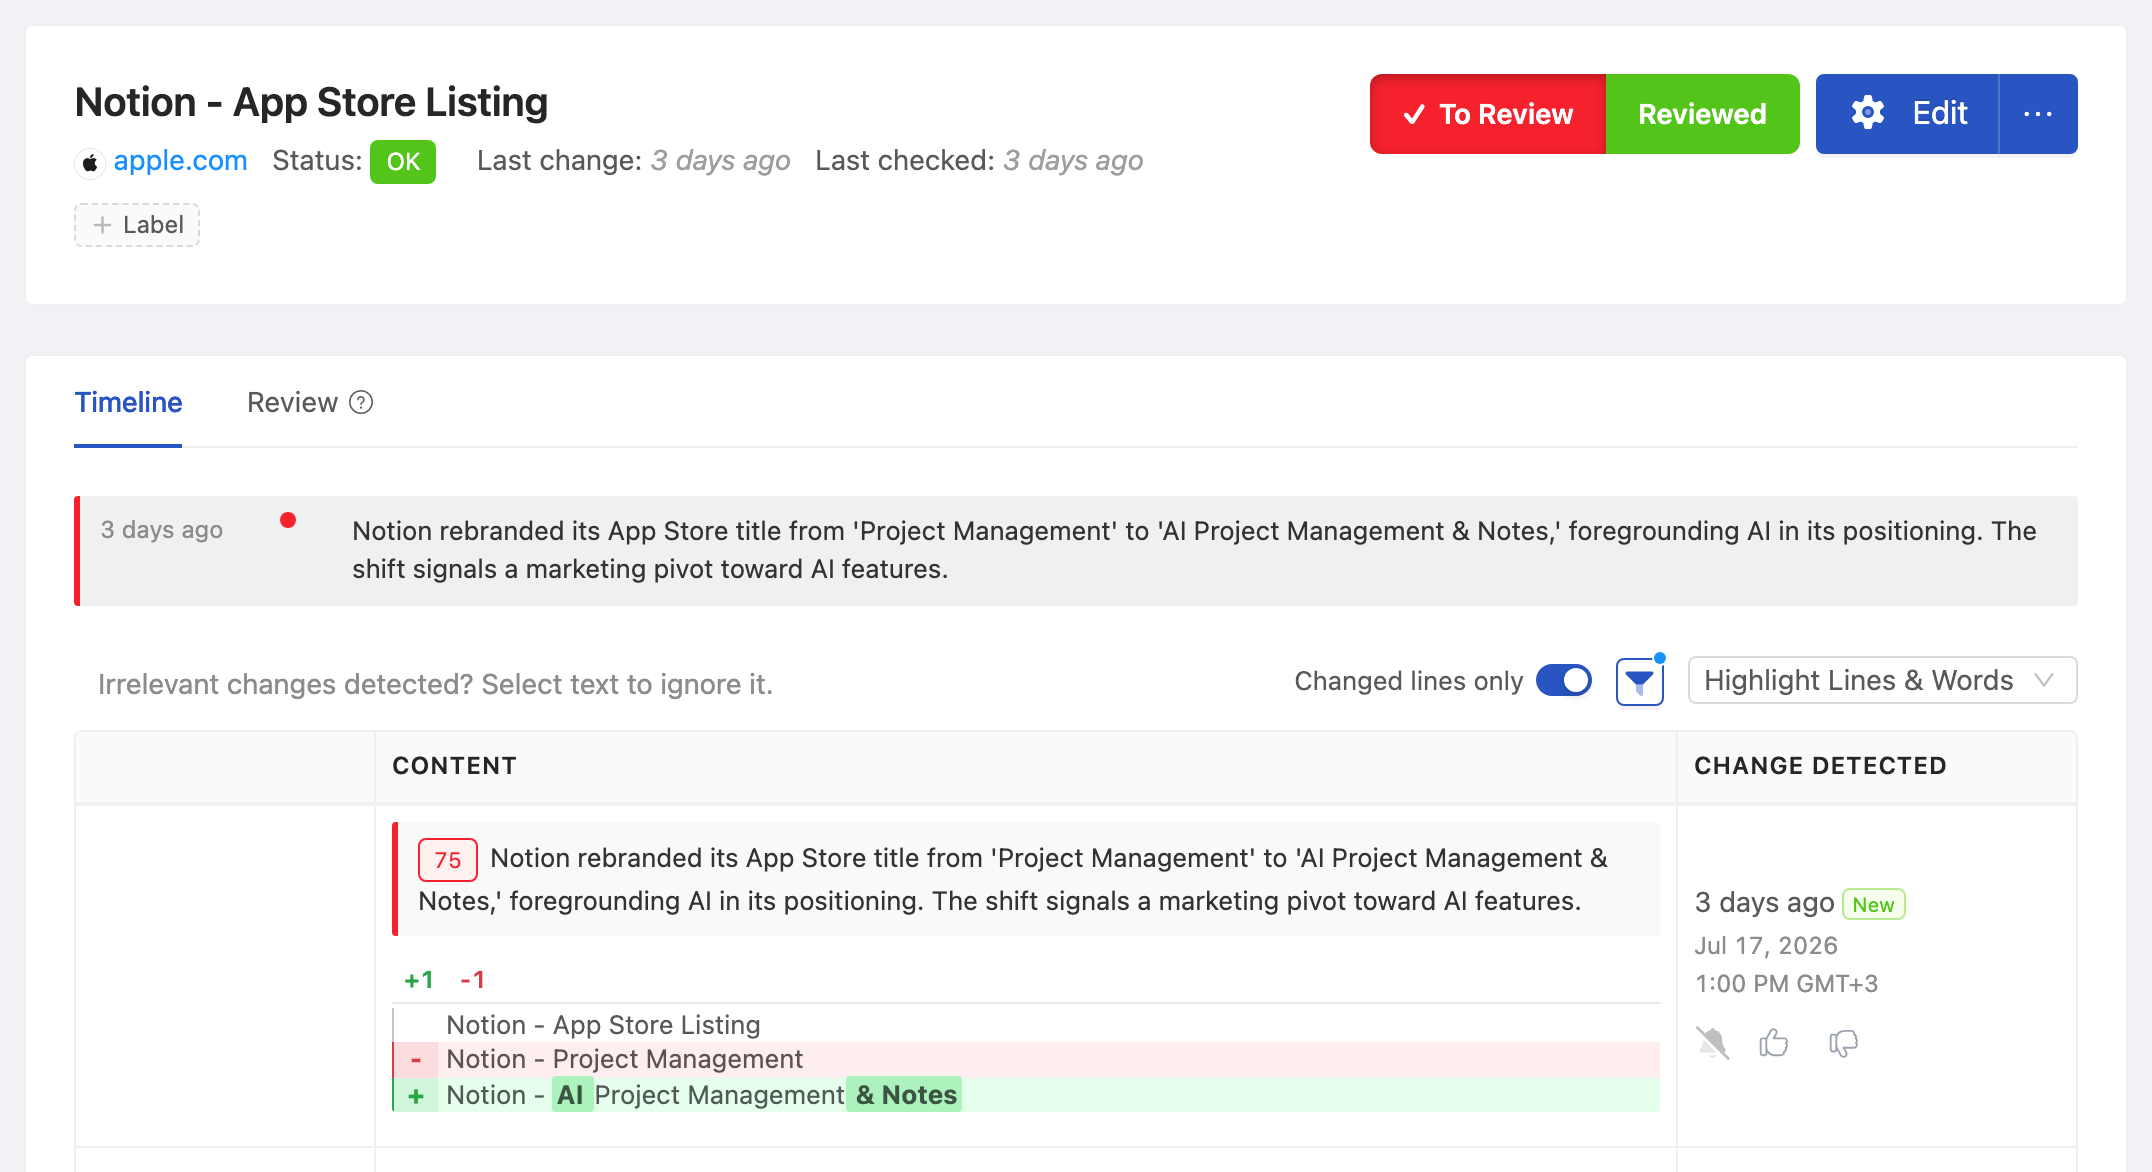The width and height of the screenshot is (2152, 1172).
Task: Click the timeline summary about Notion rebranding
Action: (1194, 550)
